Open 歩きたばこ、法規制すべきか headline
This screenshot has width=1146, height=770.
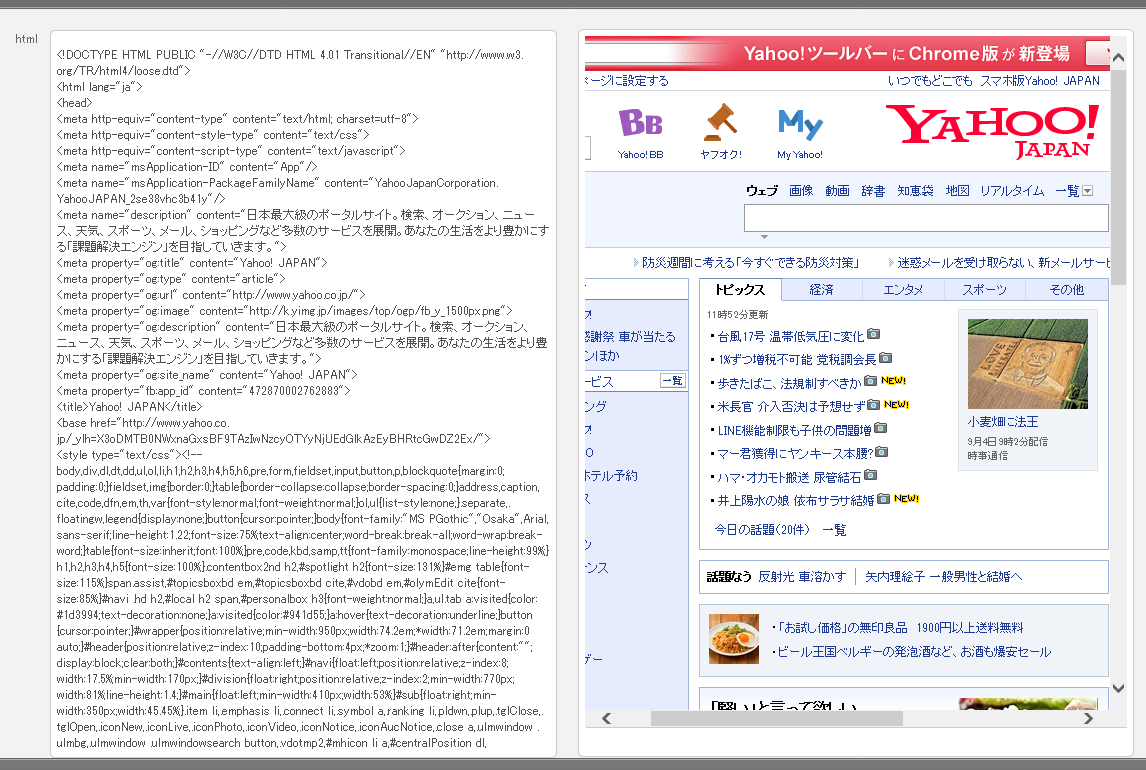[x=789, y=383]
